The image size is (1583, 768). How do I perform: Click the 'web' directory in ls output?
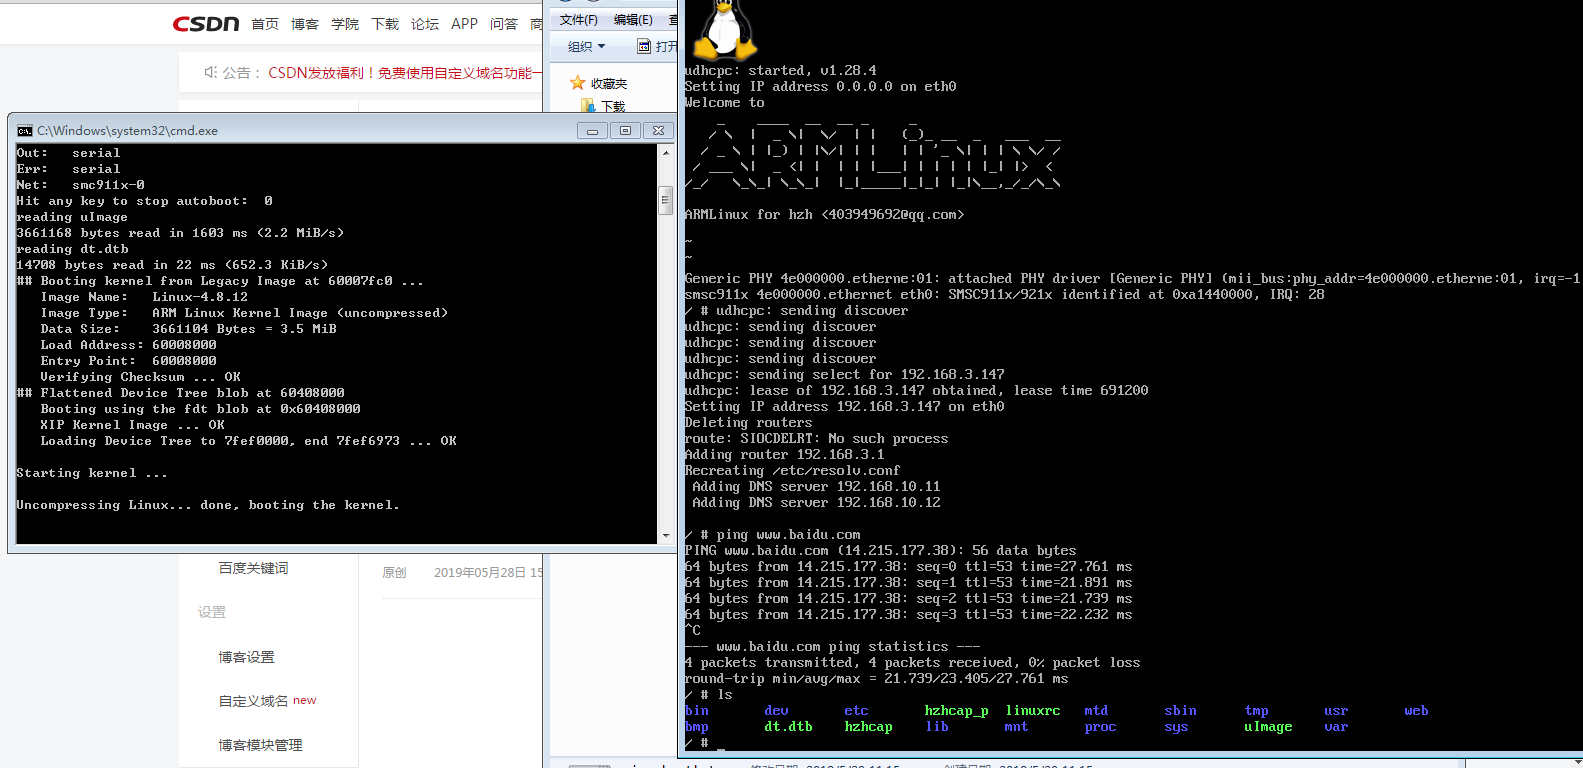coord(1416,711)
